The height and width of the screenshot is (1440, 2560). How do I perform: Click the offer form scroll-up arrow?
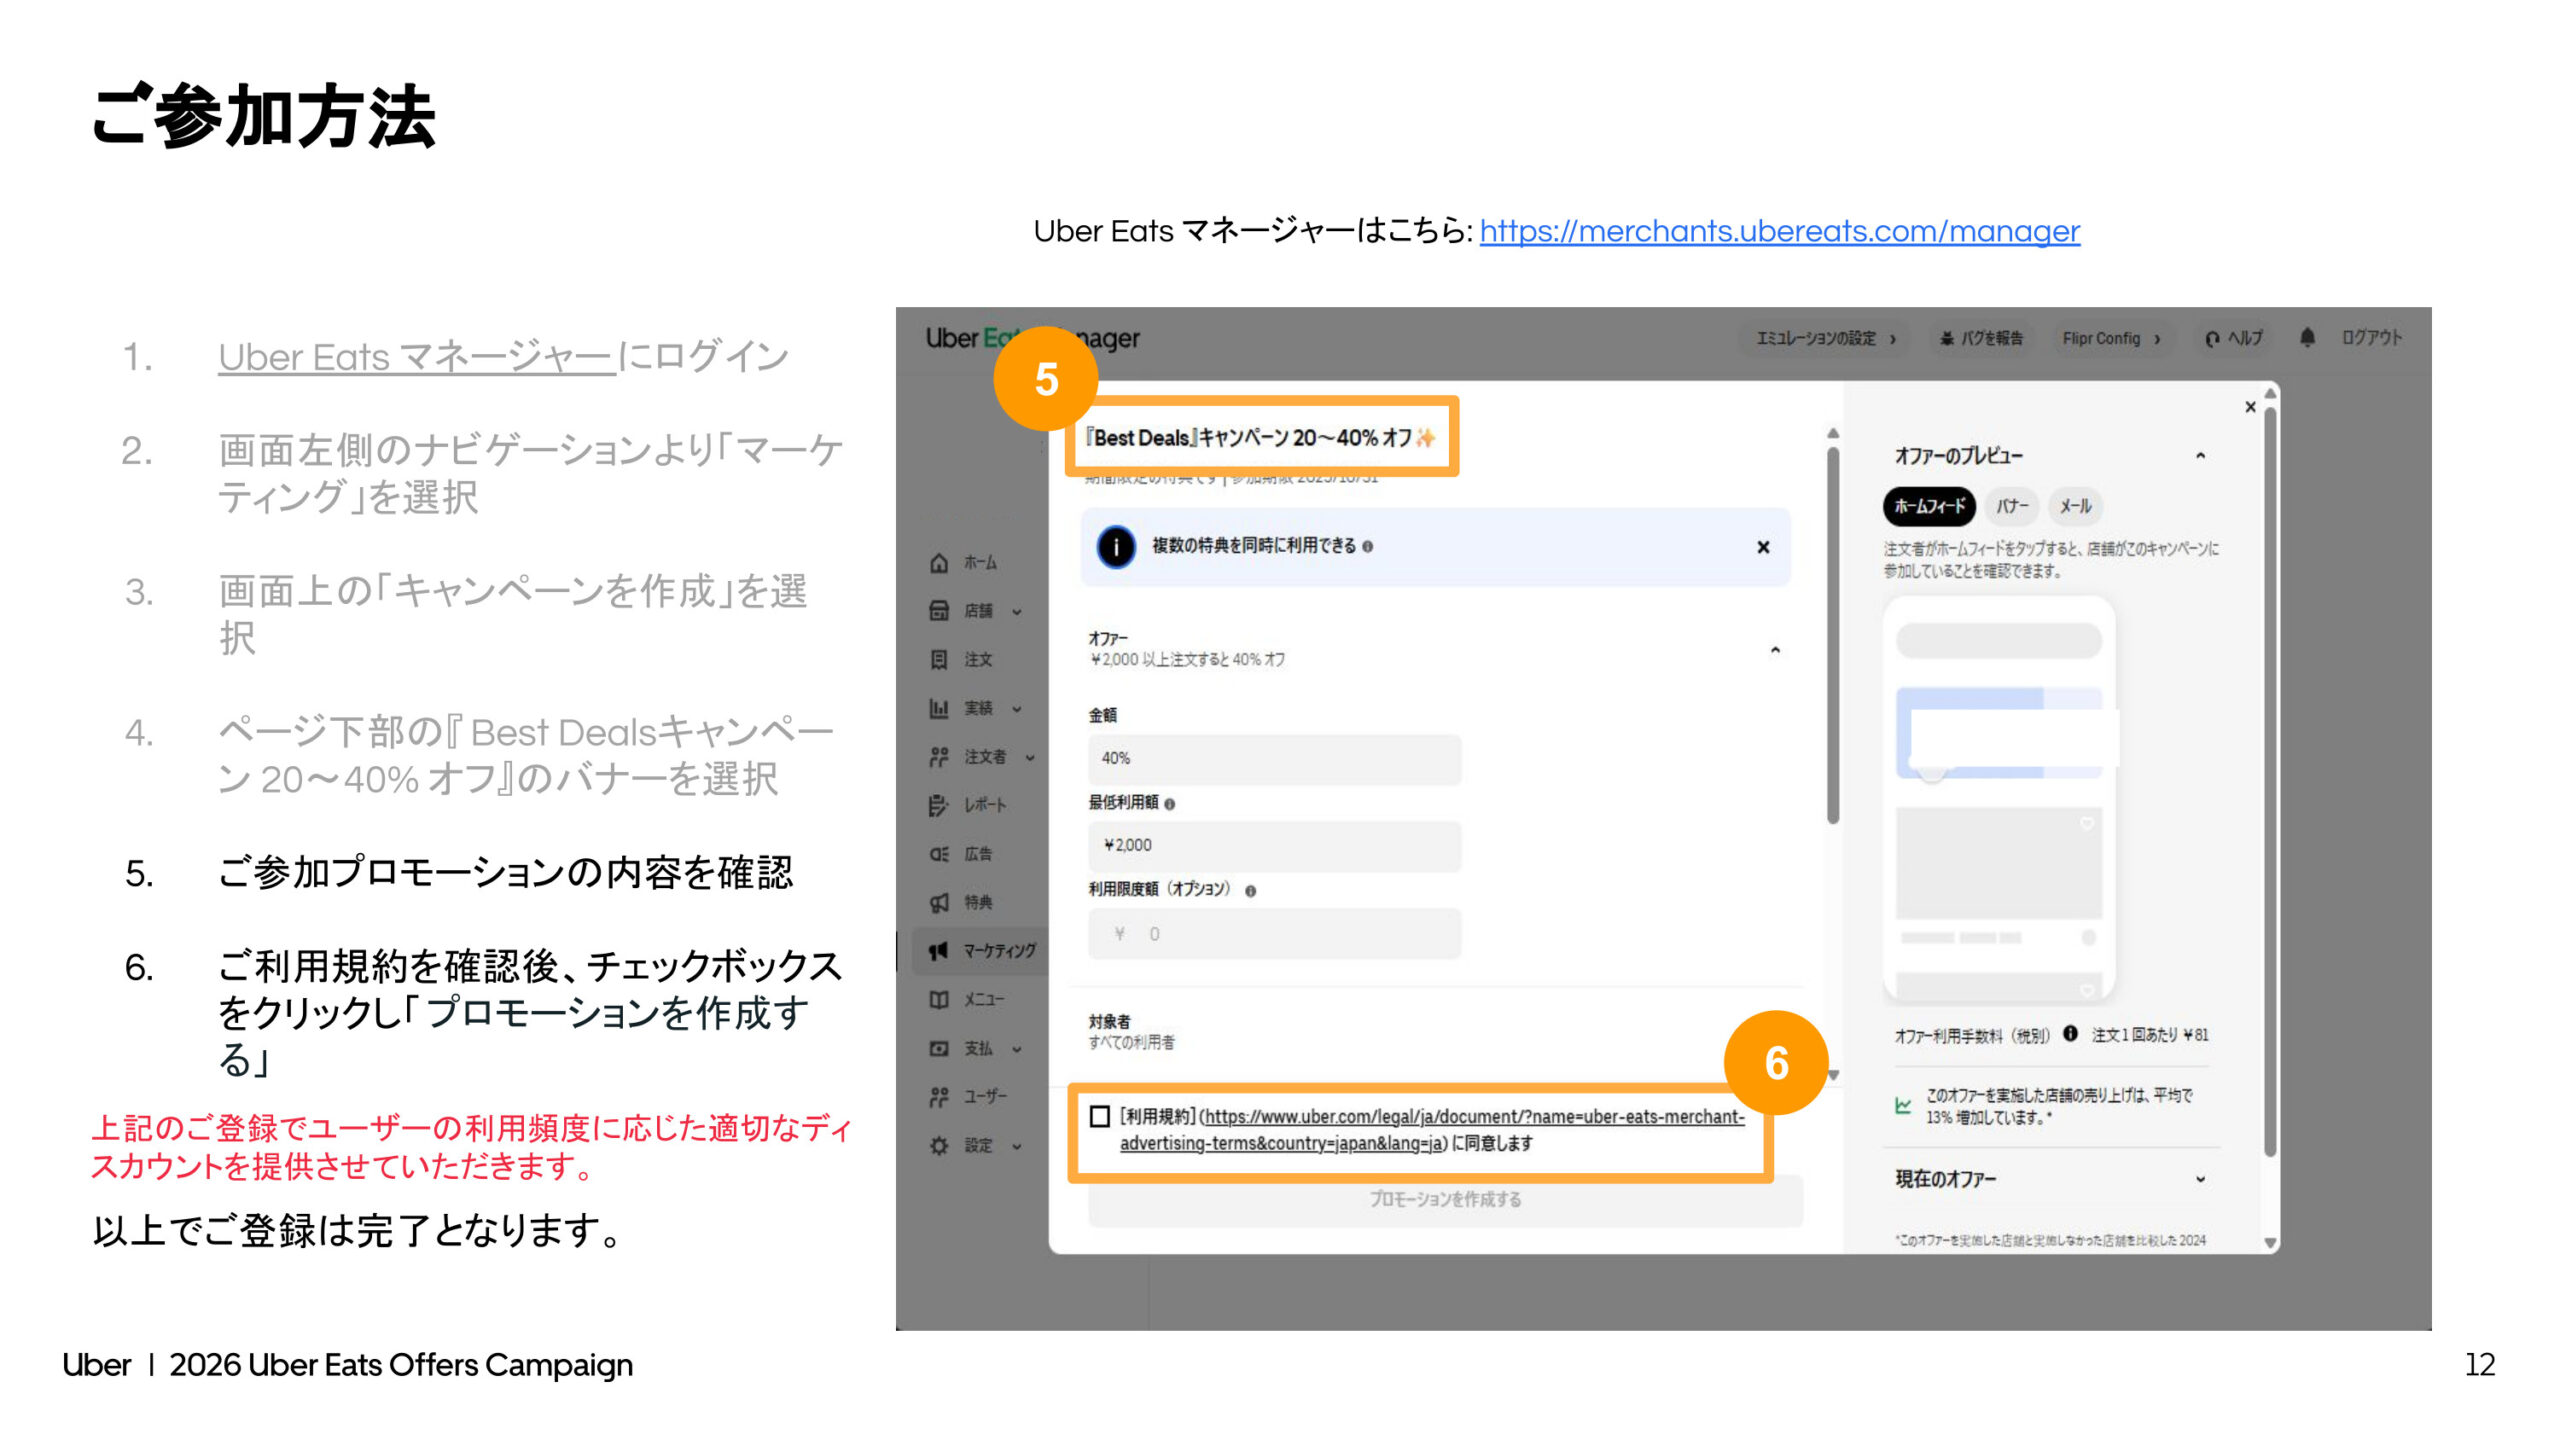1833,433
